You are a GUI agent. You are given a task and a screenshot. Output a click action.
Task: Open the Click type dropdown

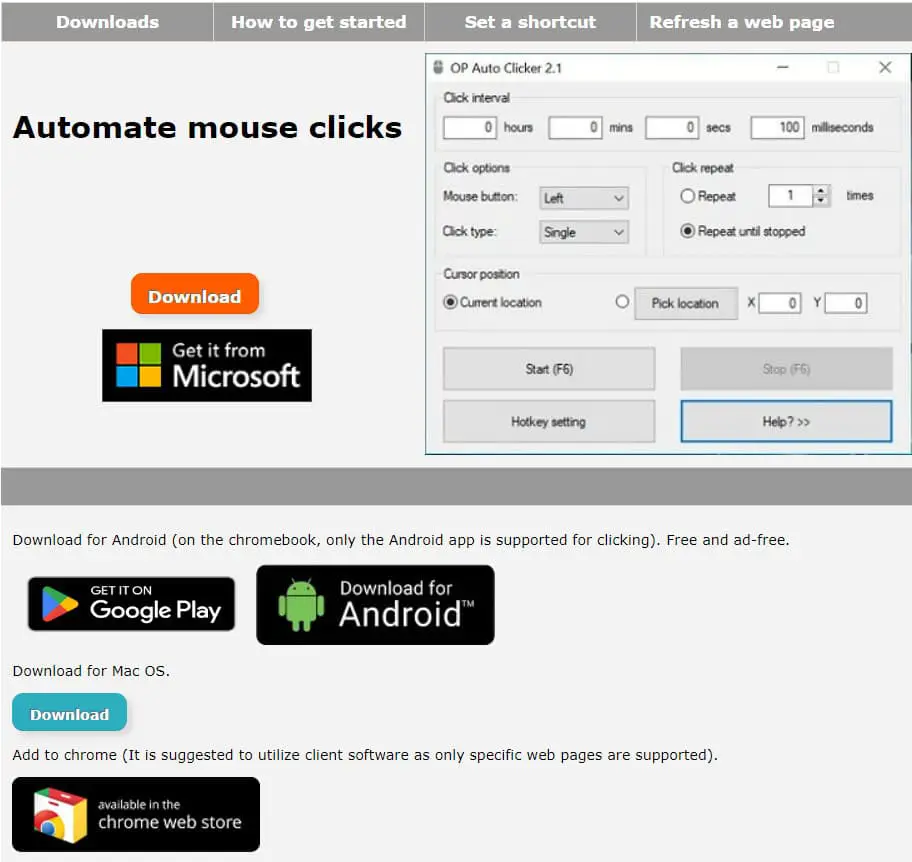tap(584, 232)
